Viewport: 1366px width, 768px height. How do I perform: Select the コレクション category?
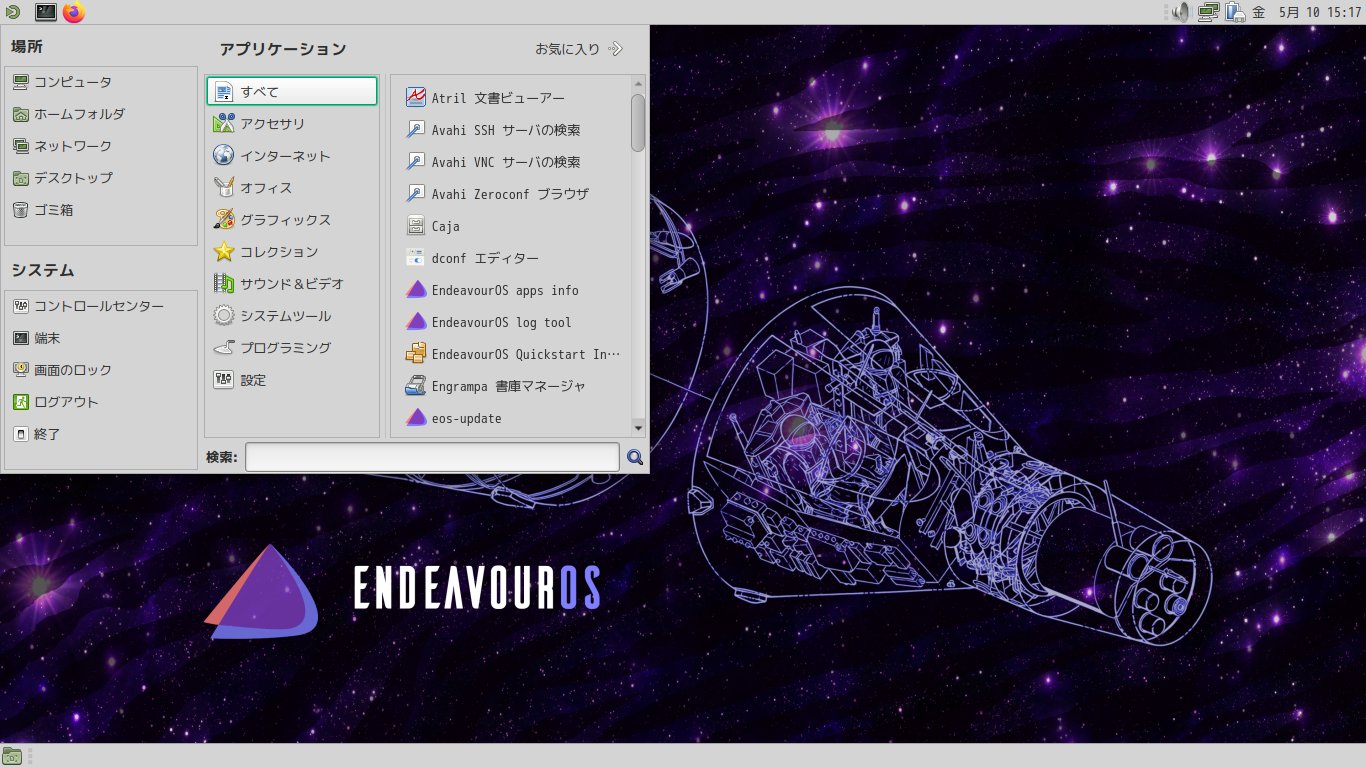tap(292, 252)
